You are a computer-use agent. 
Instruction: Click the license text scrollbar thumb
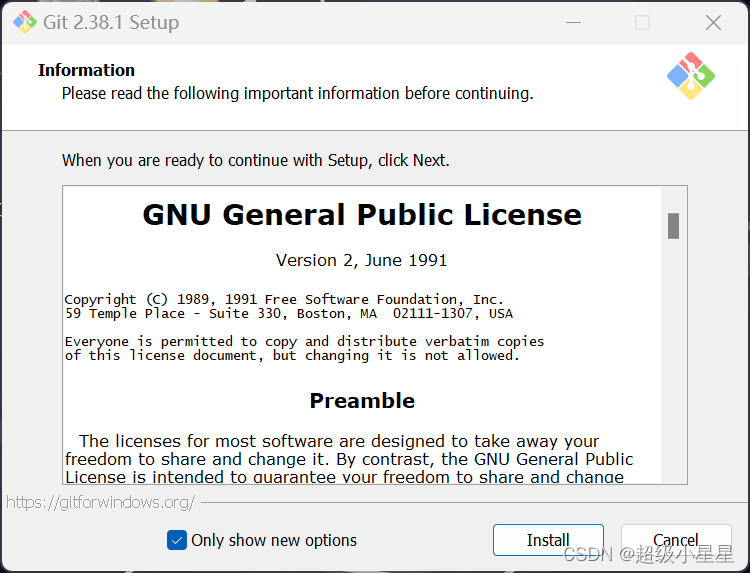(673, 226)
